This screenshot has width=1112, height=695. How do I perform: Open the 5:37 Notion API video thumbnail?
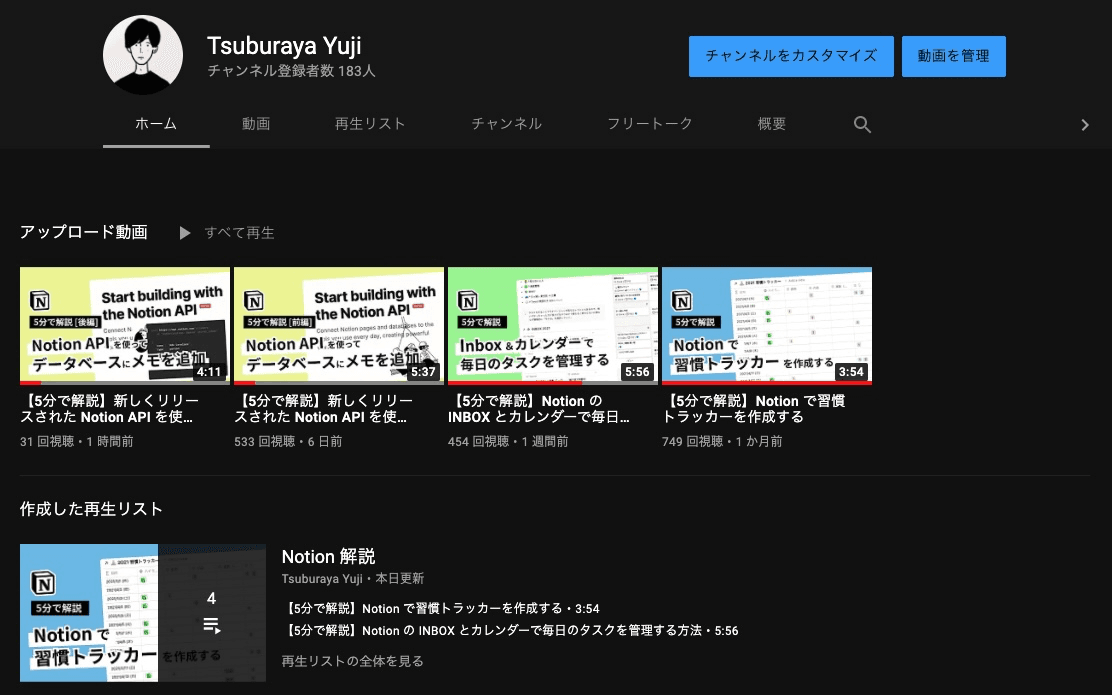coord(339,326)
